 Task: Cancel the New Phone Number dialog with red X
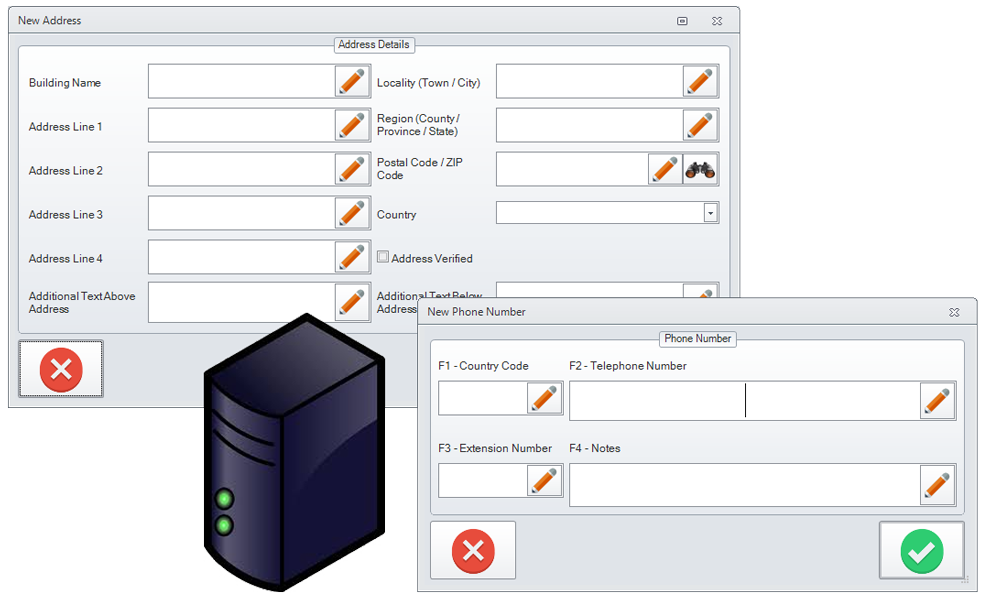[473, 550]
